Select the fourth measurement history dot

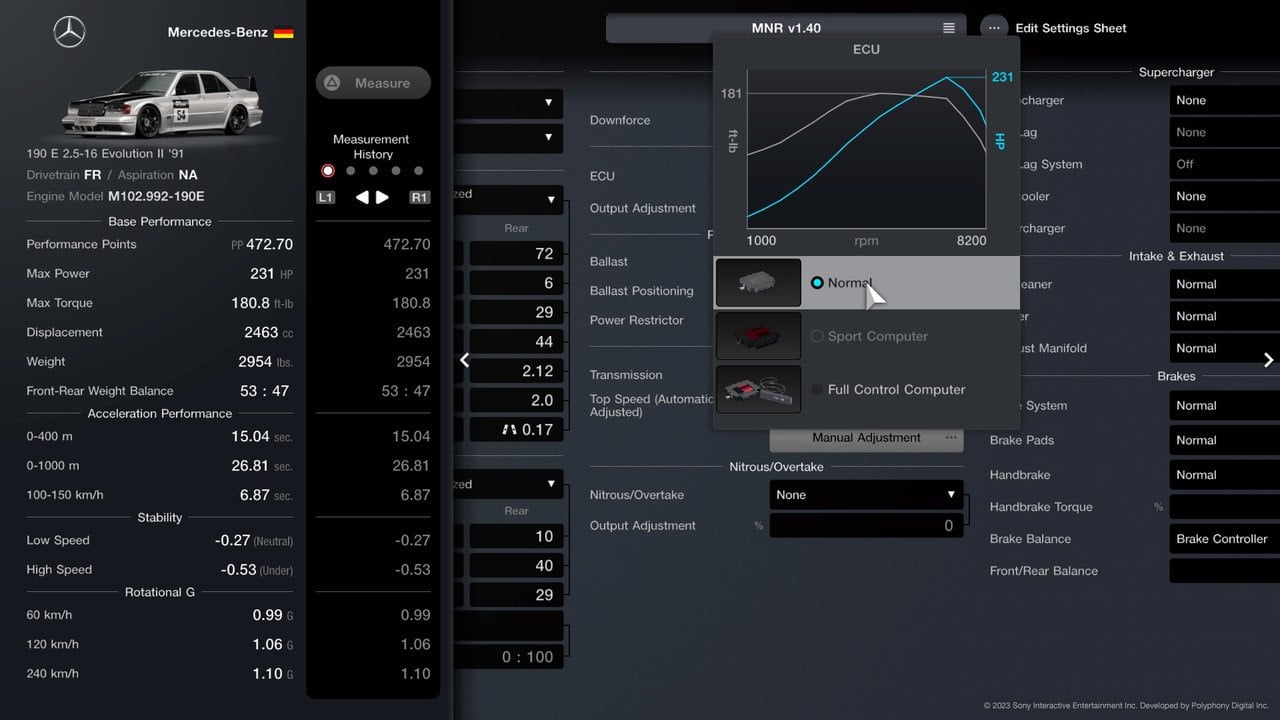pos(396,171)
